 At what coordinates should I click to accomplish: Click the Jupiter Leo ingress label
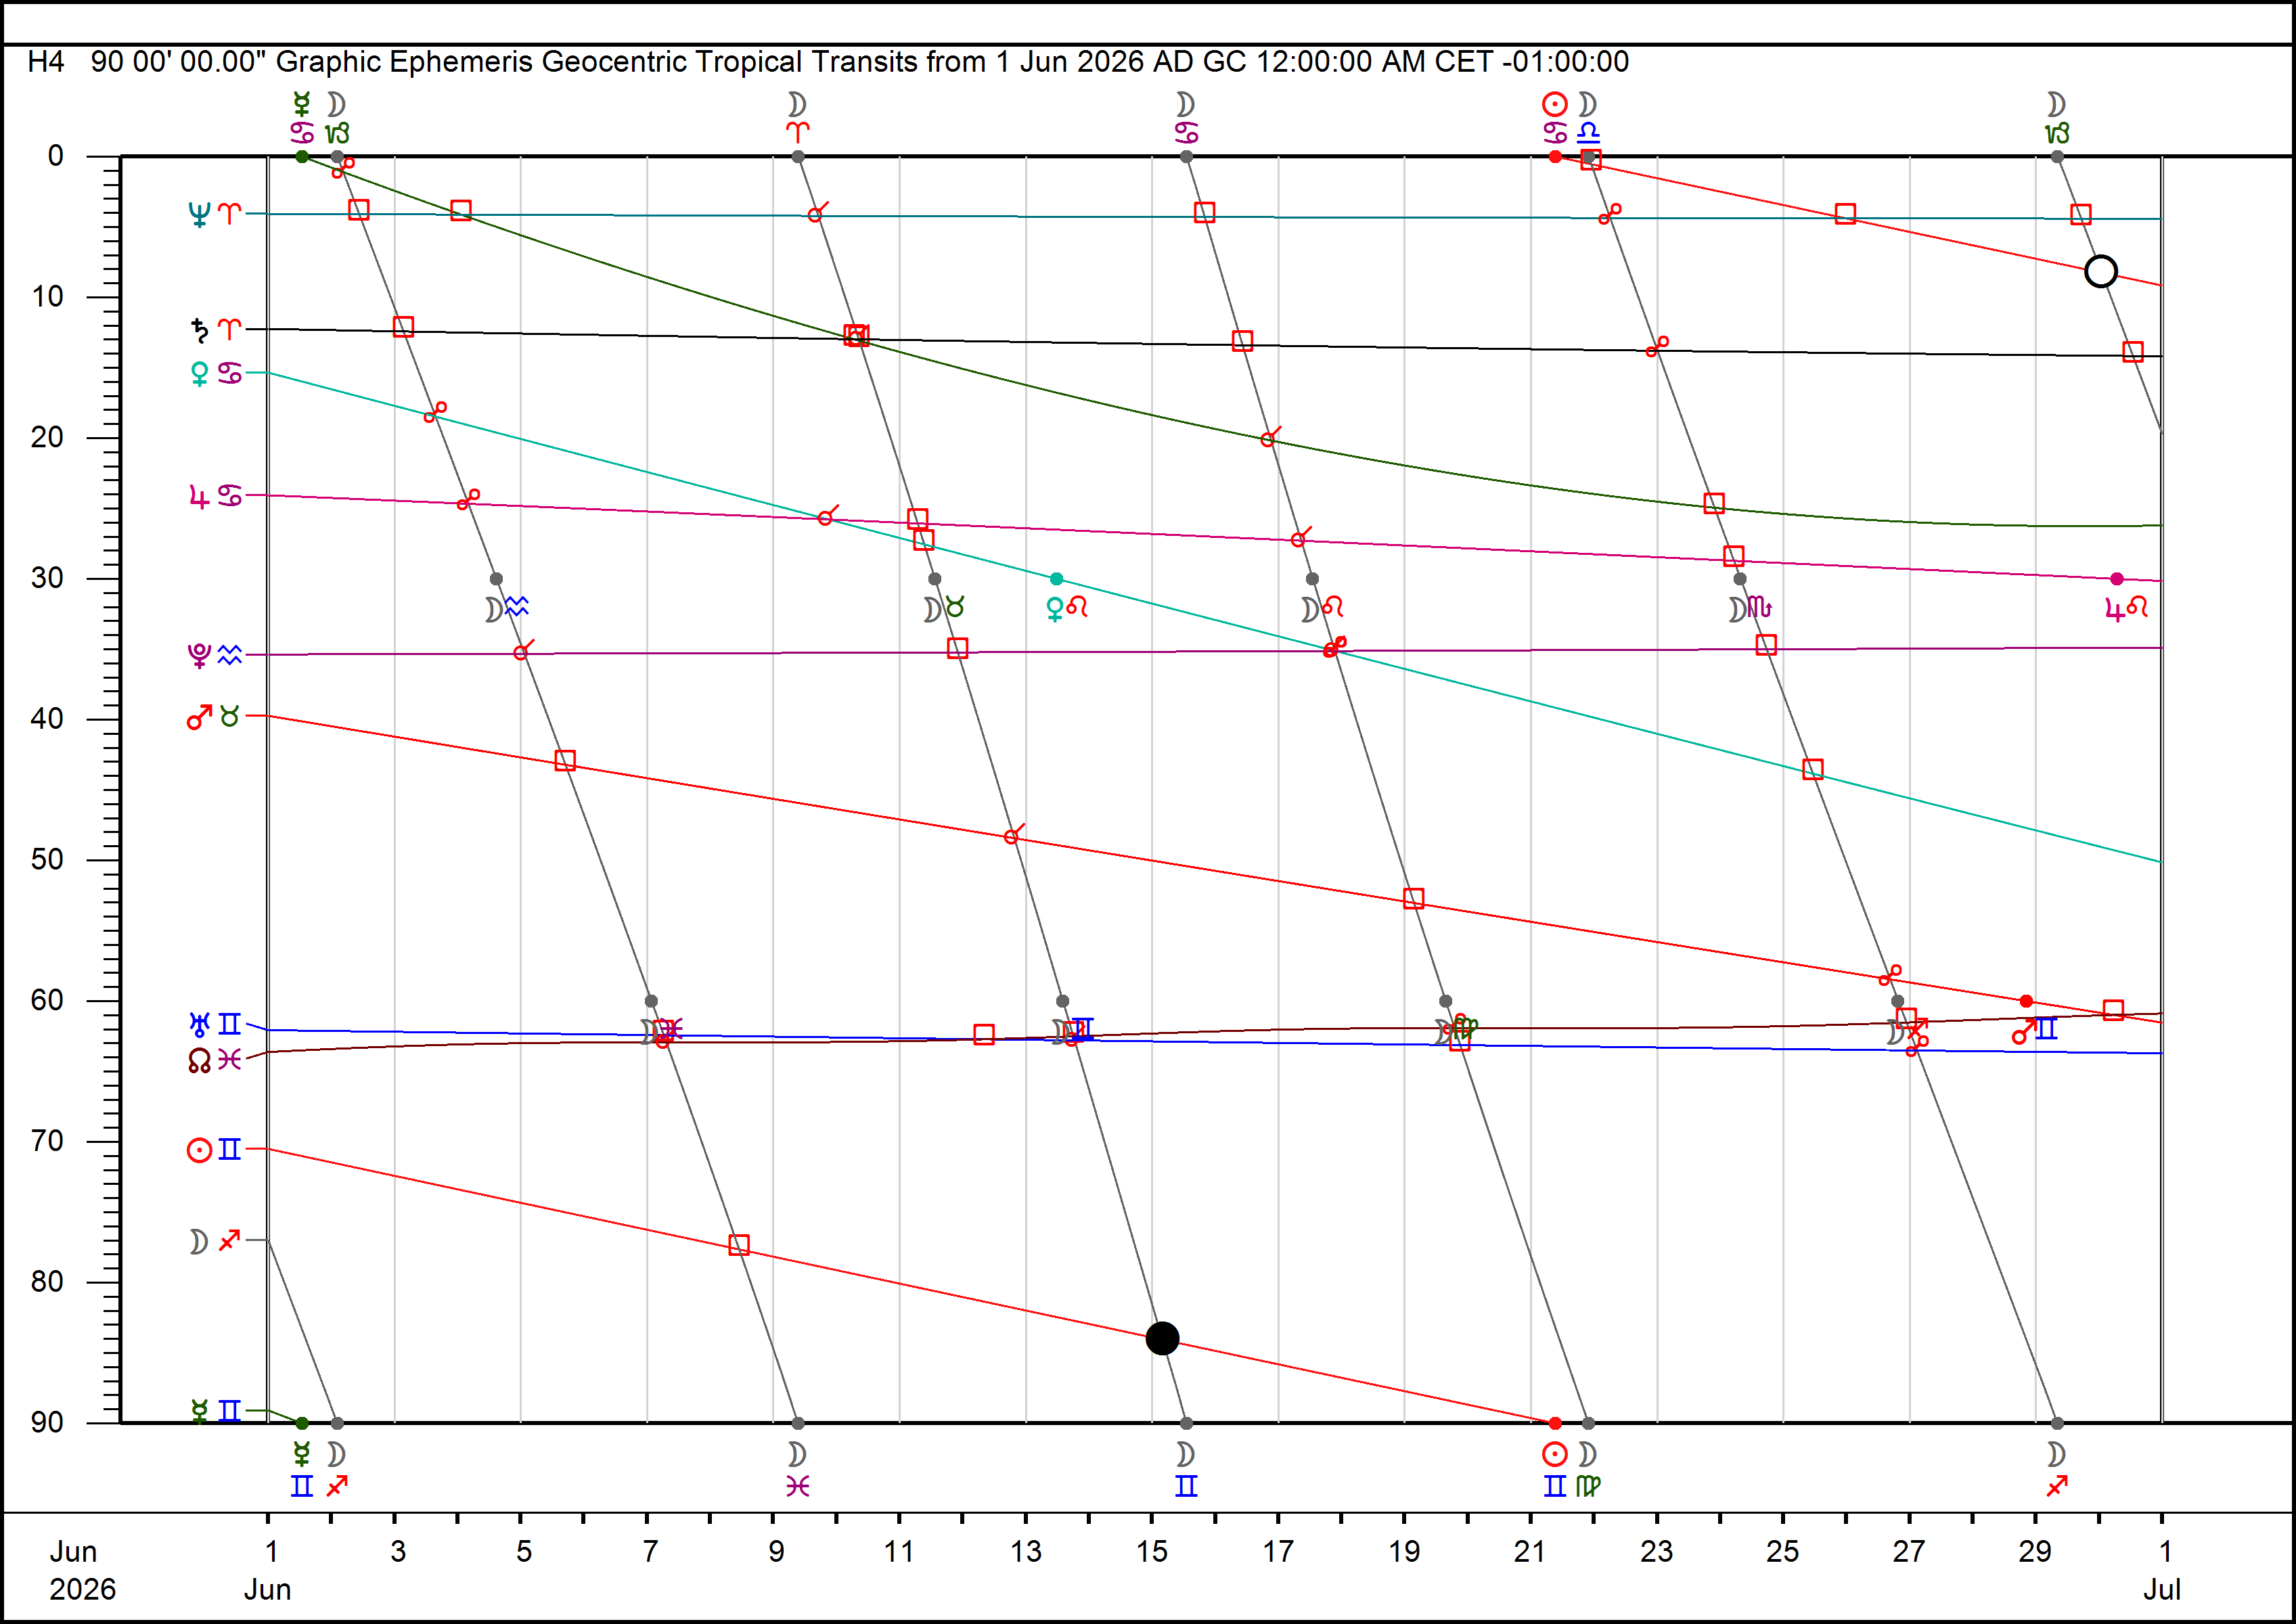tap(2127, 608)
